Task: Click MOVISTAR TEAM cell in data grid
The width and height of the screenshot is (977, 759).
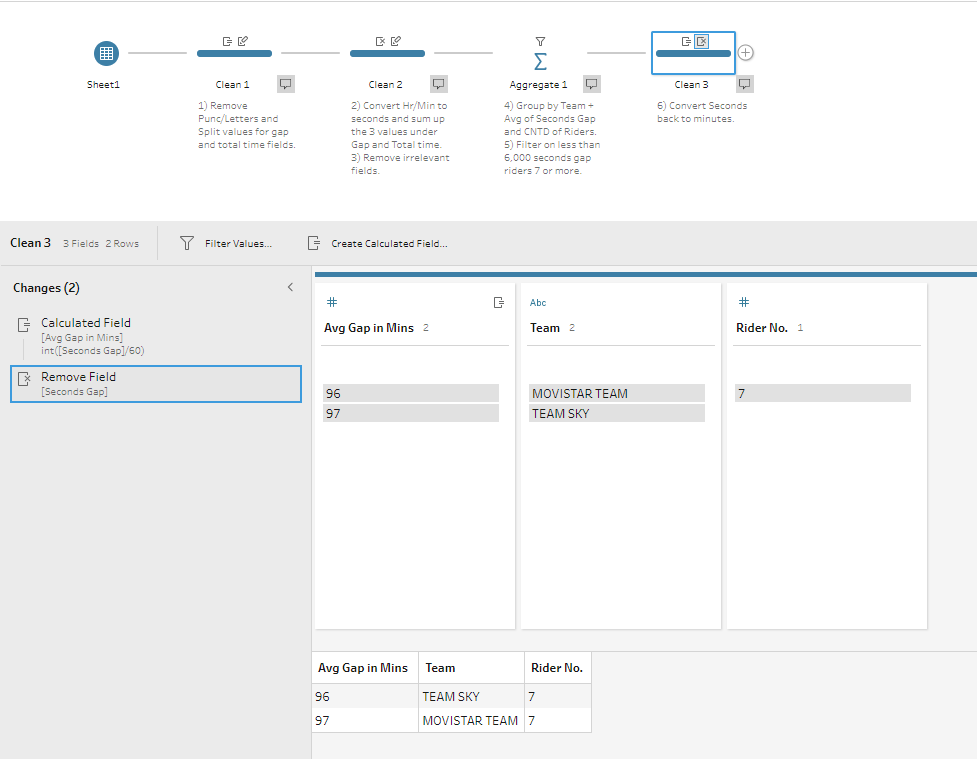Action: [x=472, y=720]
